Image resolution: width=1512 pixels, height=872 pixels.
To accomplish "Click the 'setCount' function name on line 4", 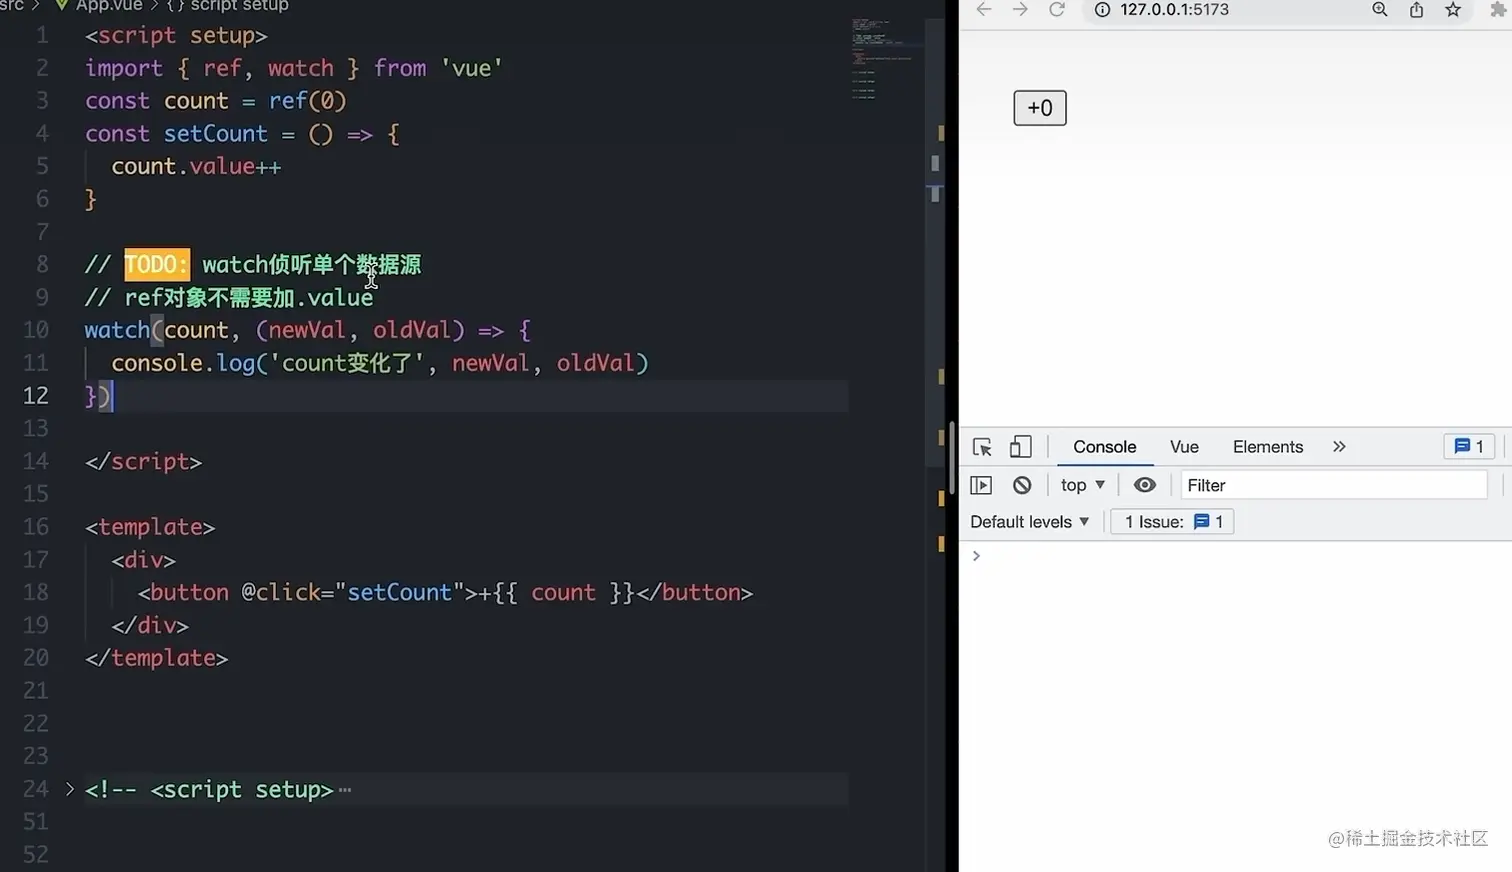I will 216,134.
